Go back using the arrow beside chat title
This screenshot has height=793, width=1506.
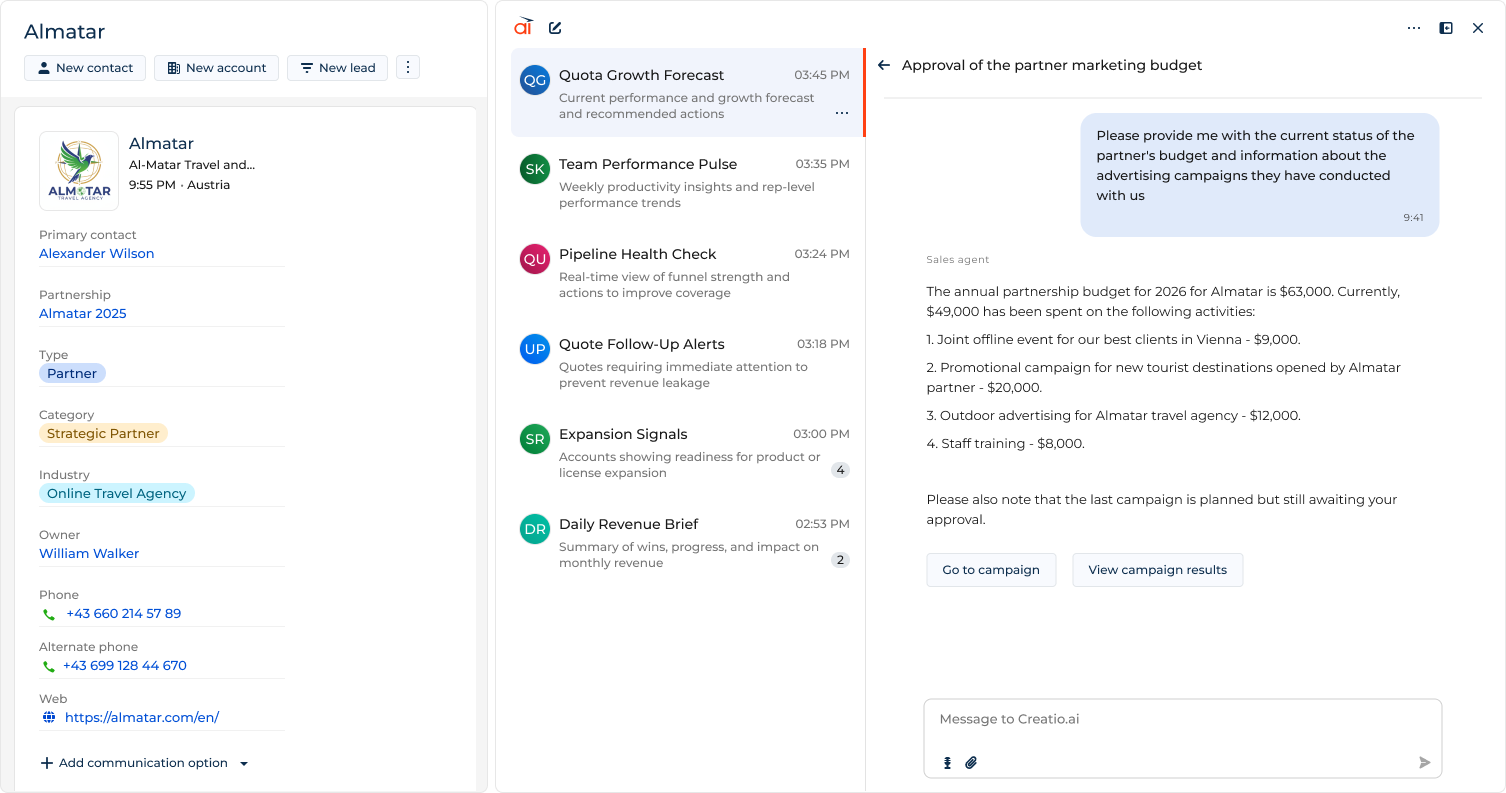883,65
